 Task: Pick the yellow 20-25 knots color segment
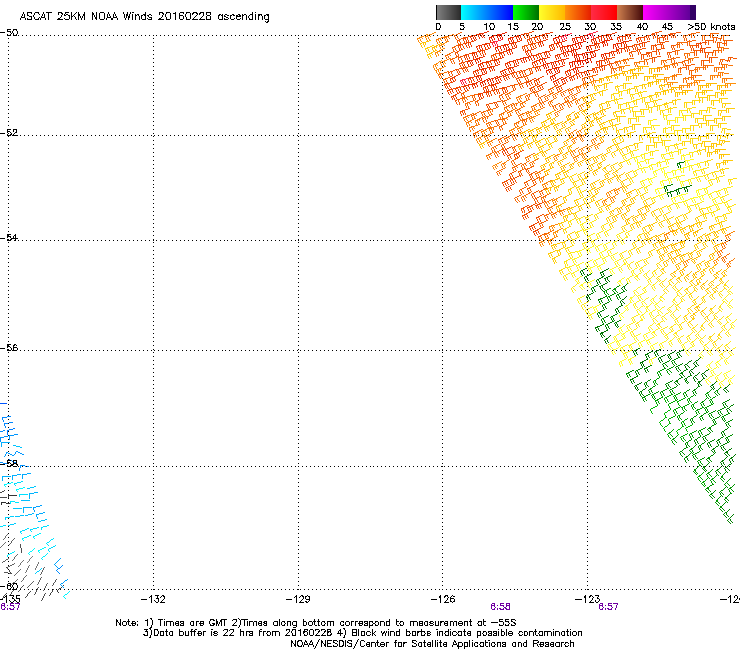[x=552, y=12]
